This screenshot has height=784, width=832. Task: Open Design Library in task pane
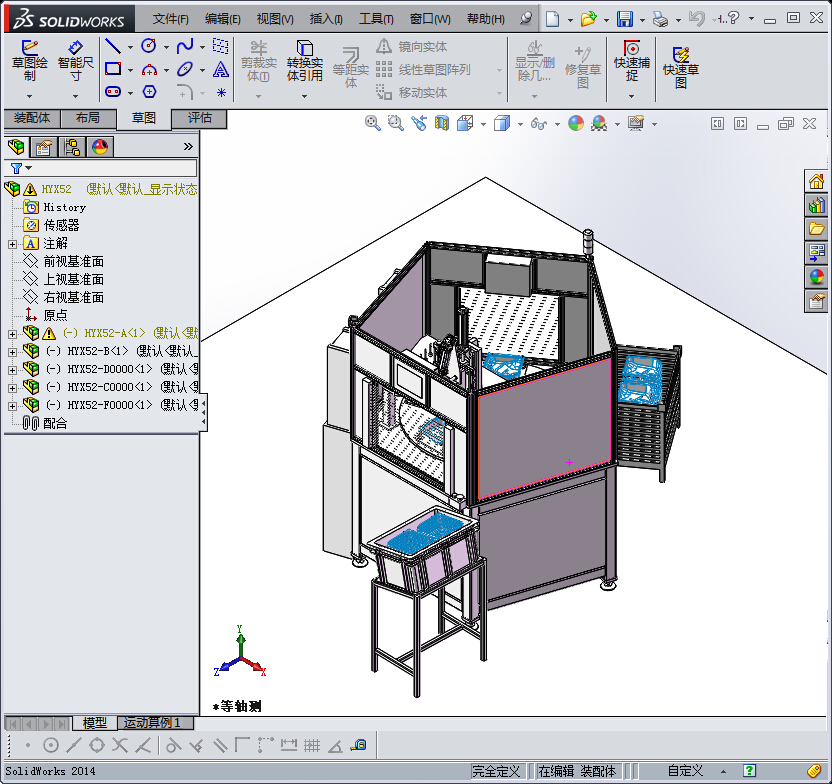816,205
